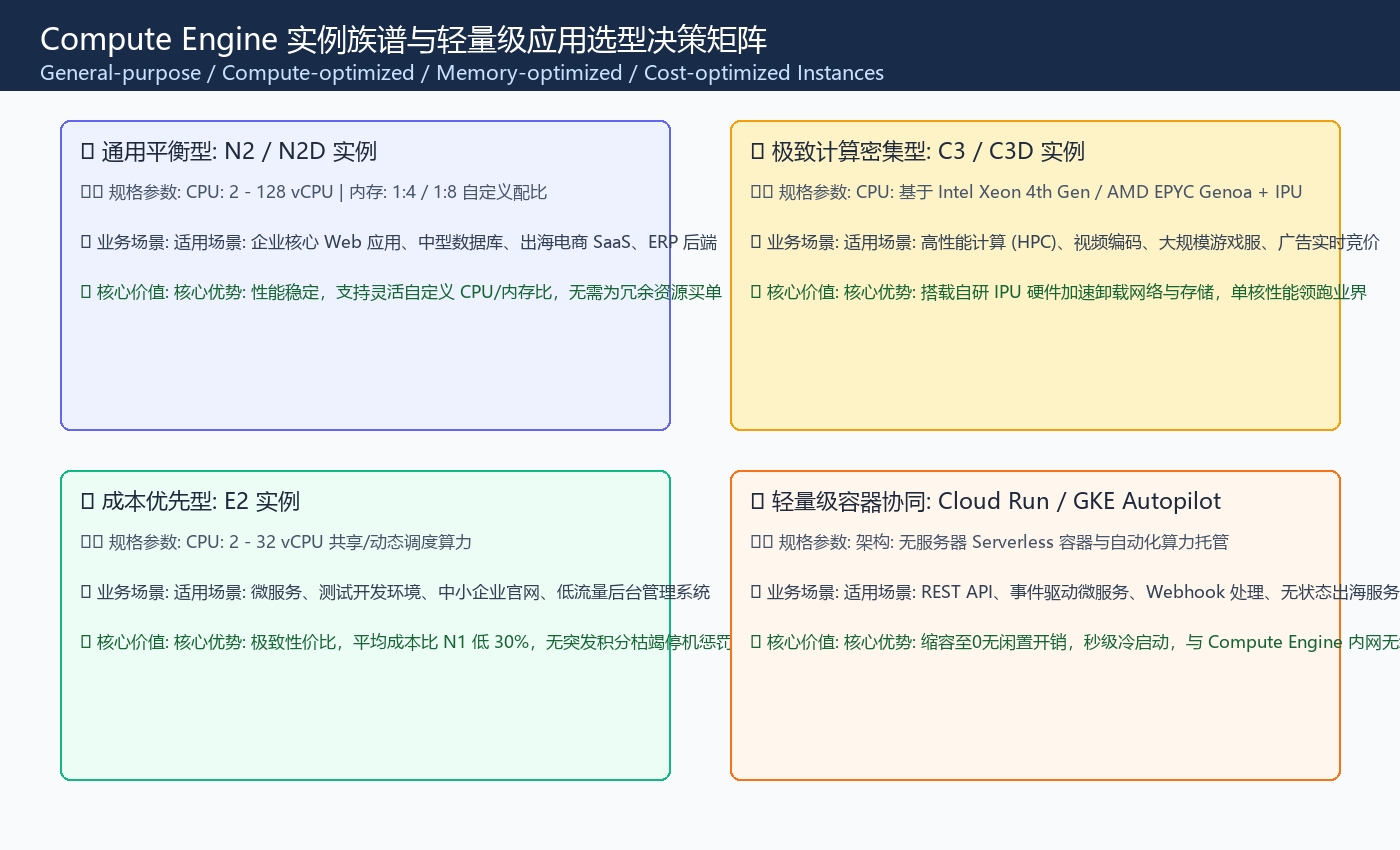Click the title 'Compute Engine 实例族谱与轻量级应用选型决策矩阵'
Viewport: 1400px width, 850px height.
pyautogui.click(x=404, y=40)
